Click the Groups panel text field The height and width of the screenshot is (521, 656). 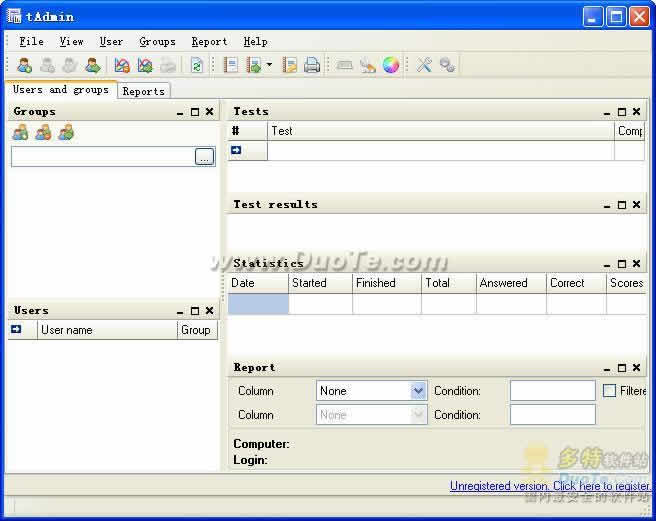[103, 157]
